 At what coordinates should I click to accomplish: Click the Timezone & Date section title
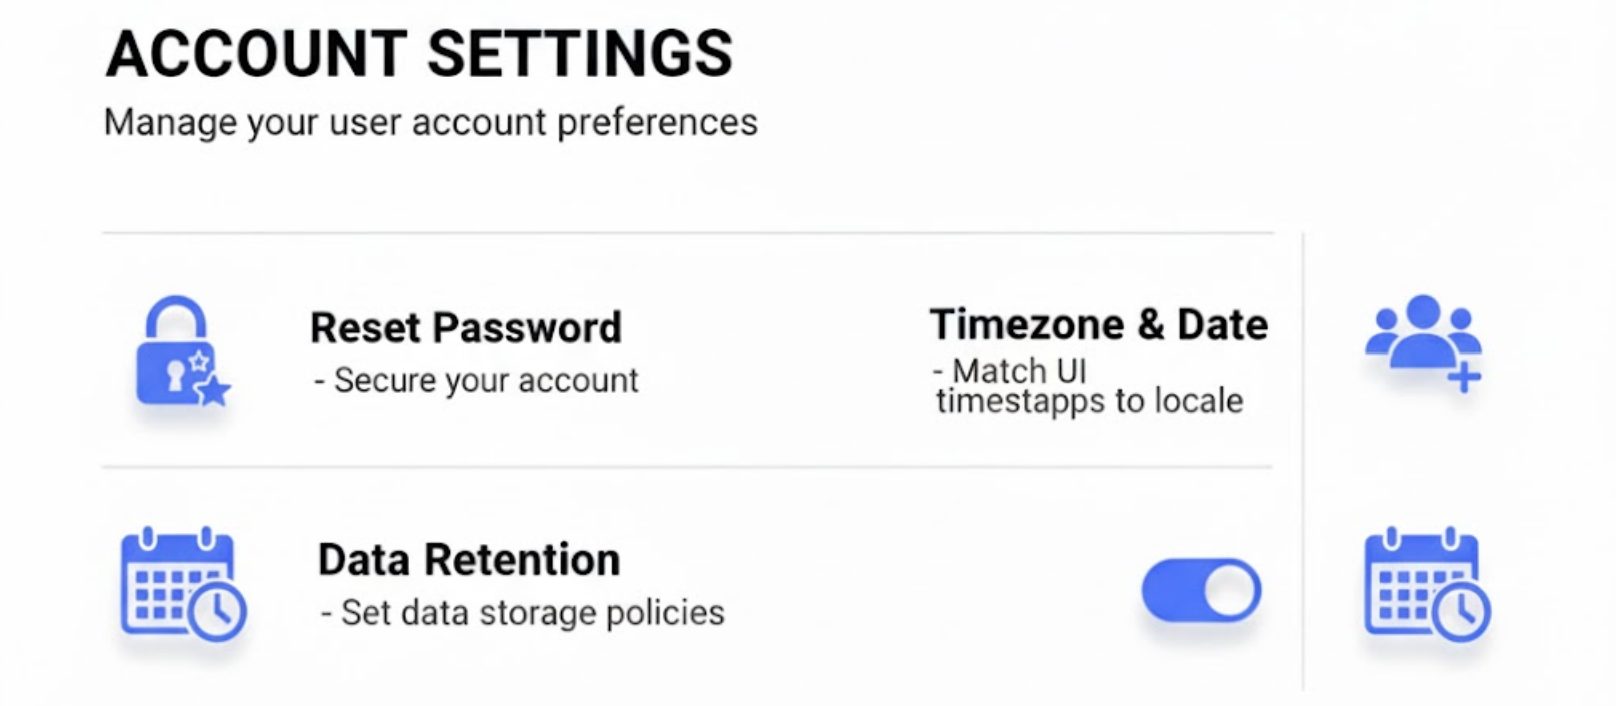point(1100,323)
